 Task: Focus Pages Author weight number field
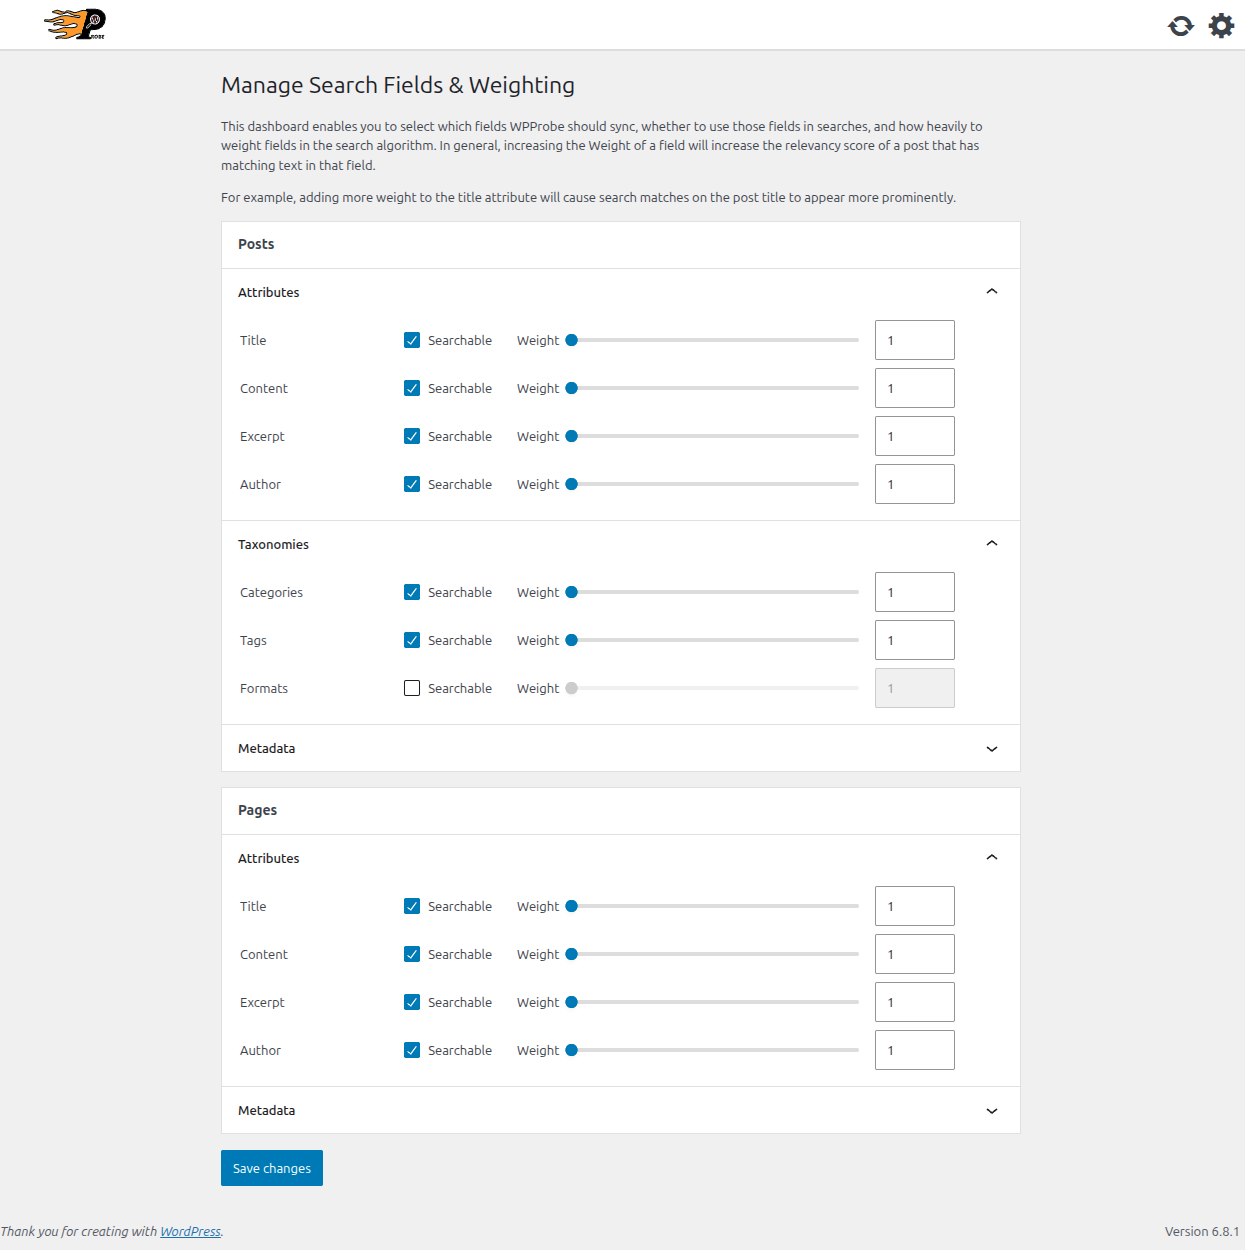point(915,1050)
